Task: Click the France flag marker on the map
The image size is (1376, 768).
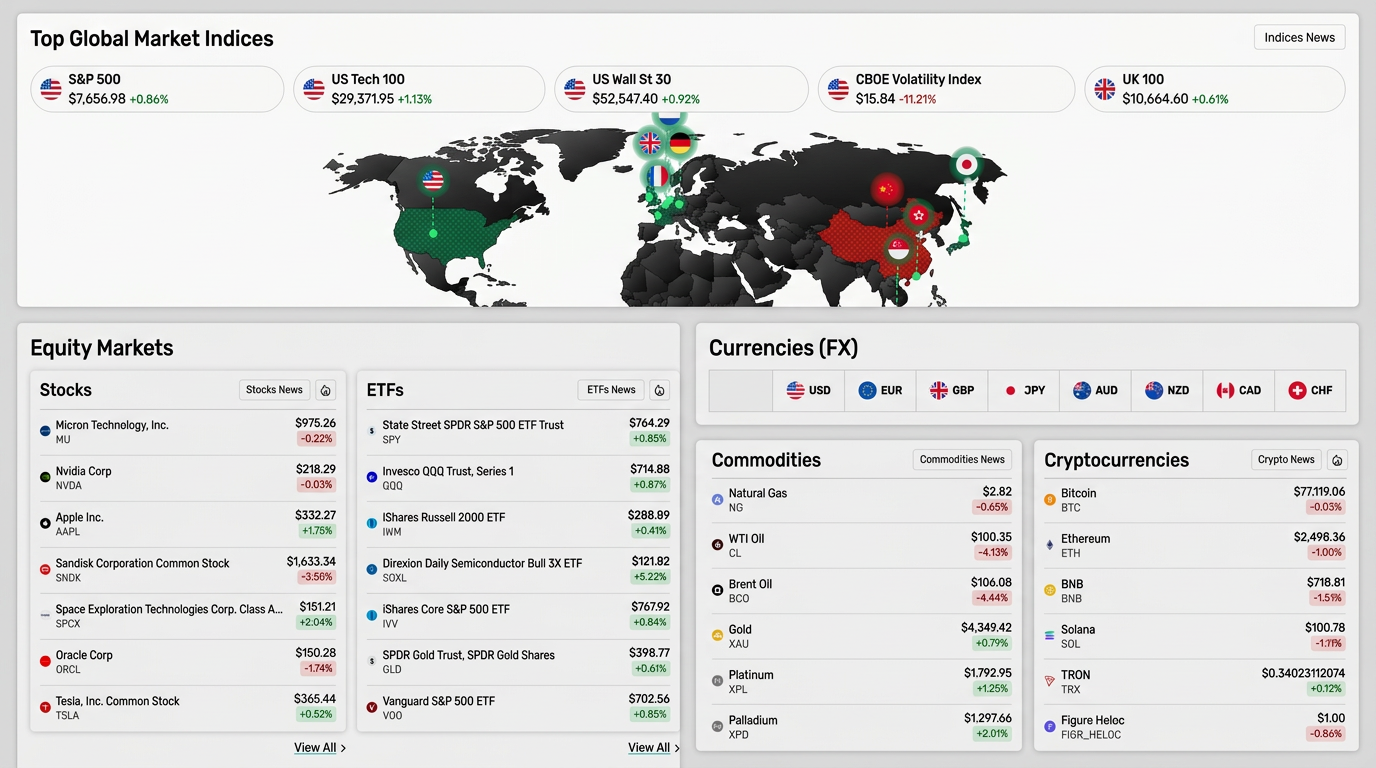Action: [657, 177]
